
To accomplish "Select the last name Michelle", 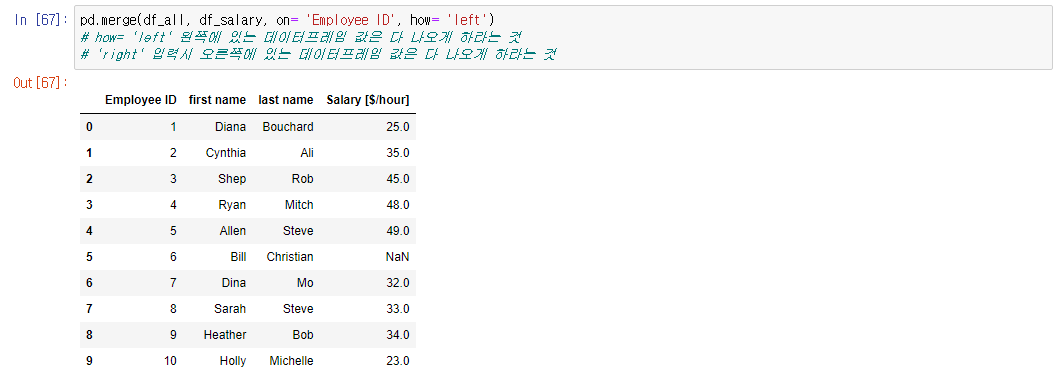I will 291,360.
